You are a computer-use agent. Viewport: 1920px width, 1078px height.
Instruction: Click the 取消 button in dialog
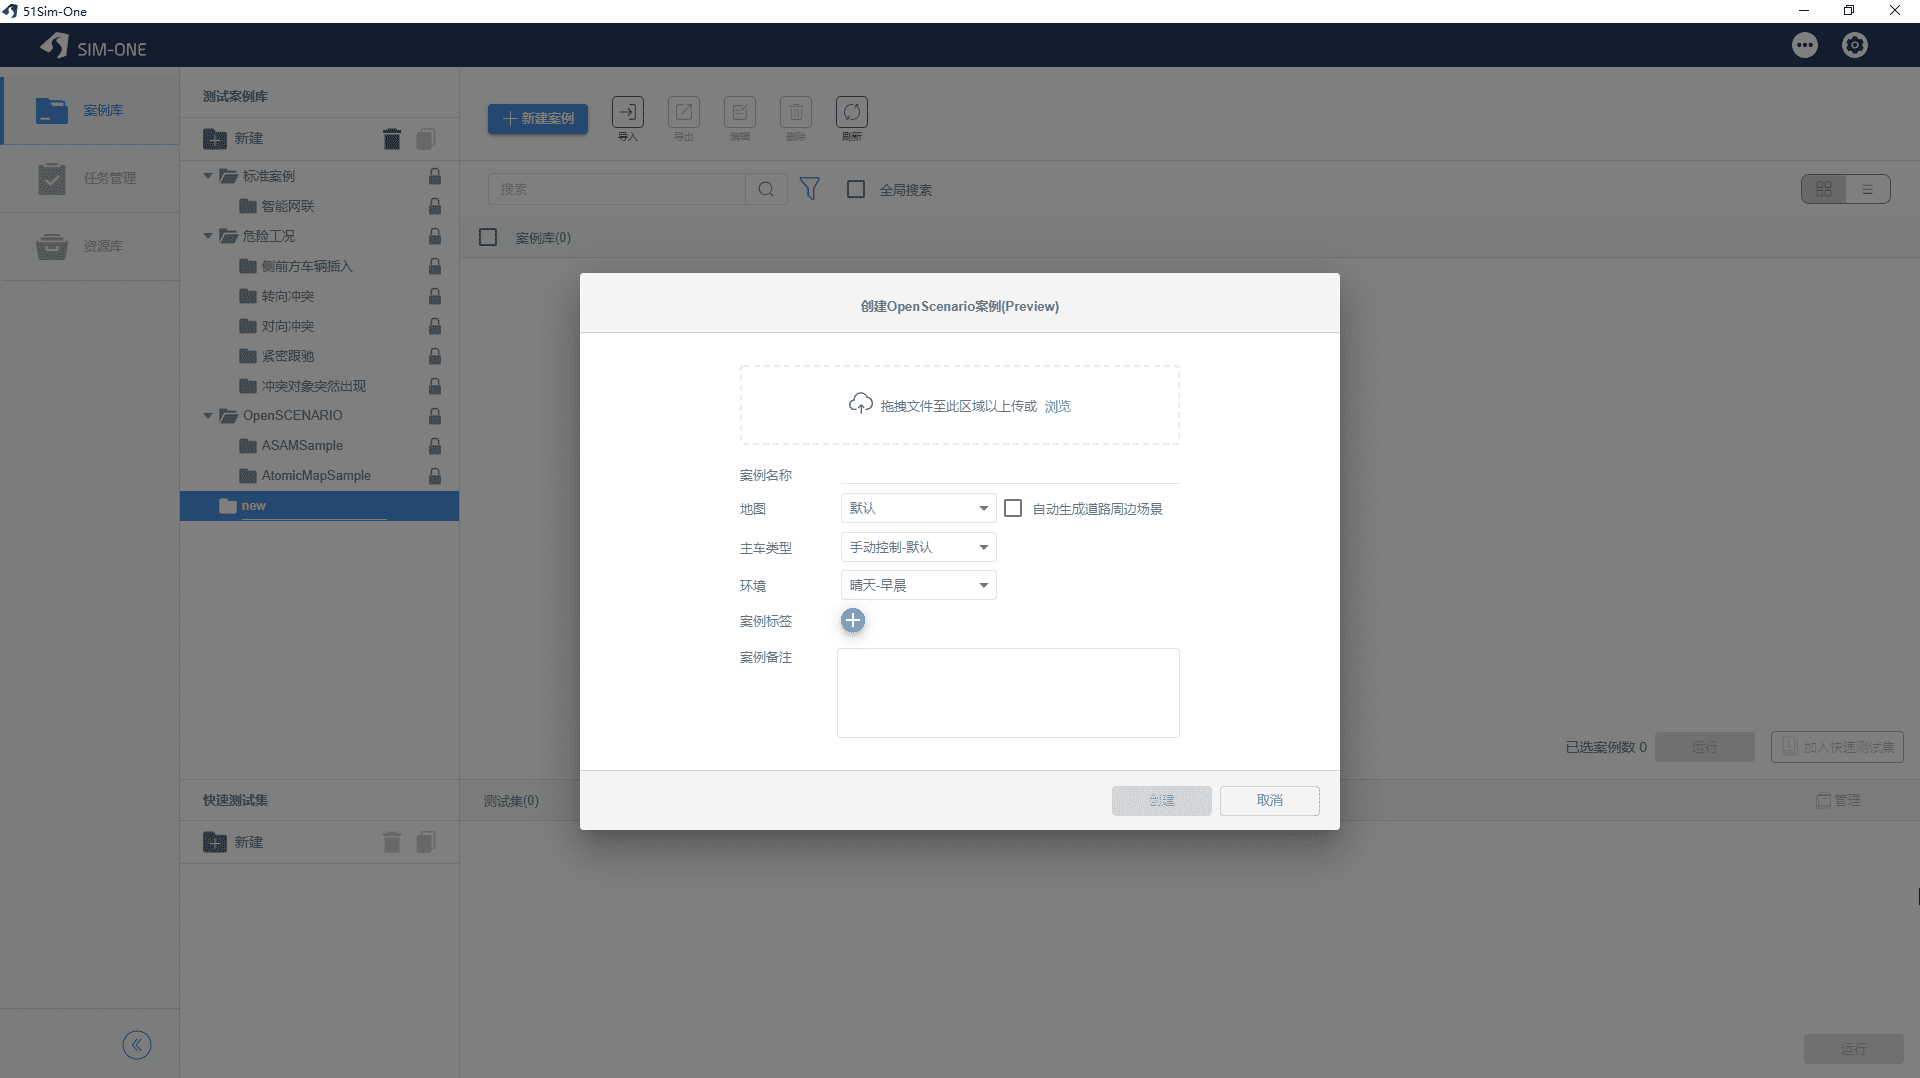[1269, 800]
